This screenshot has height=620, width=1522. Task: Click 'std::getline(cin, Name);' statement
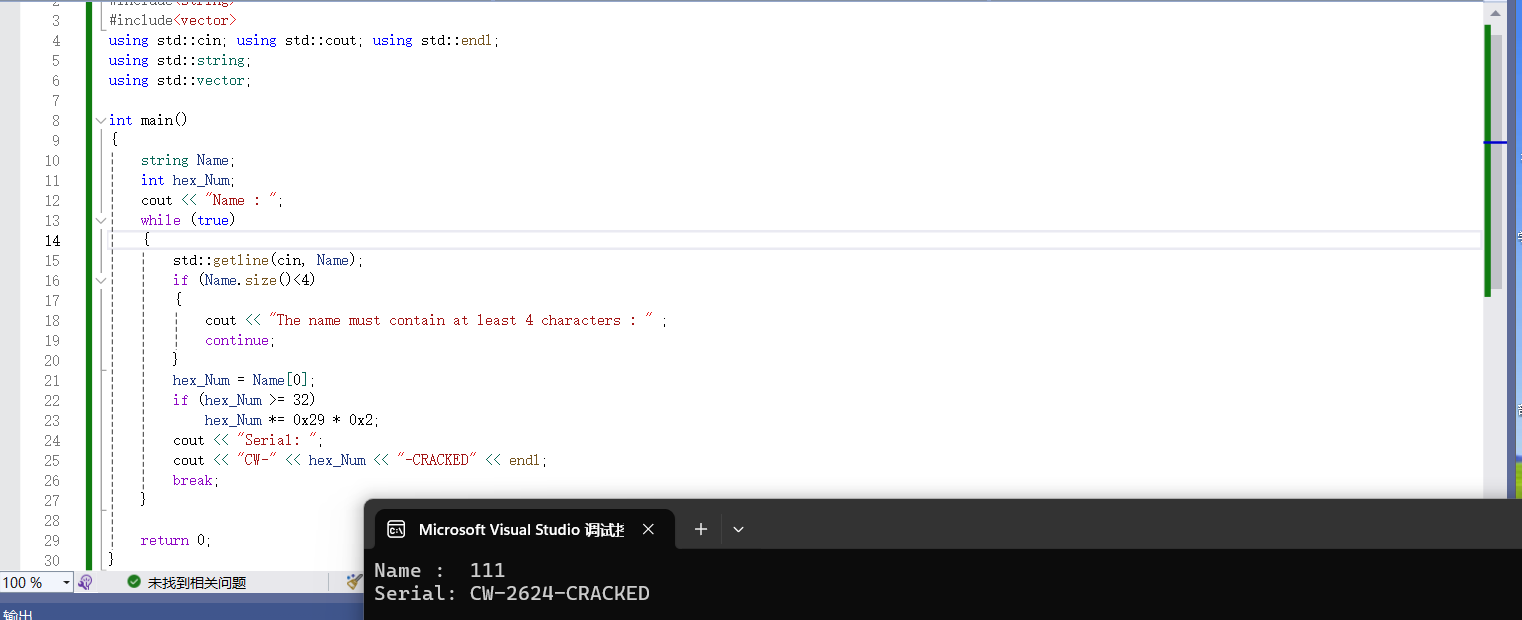(268, 260)
